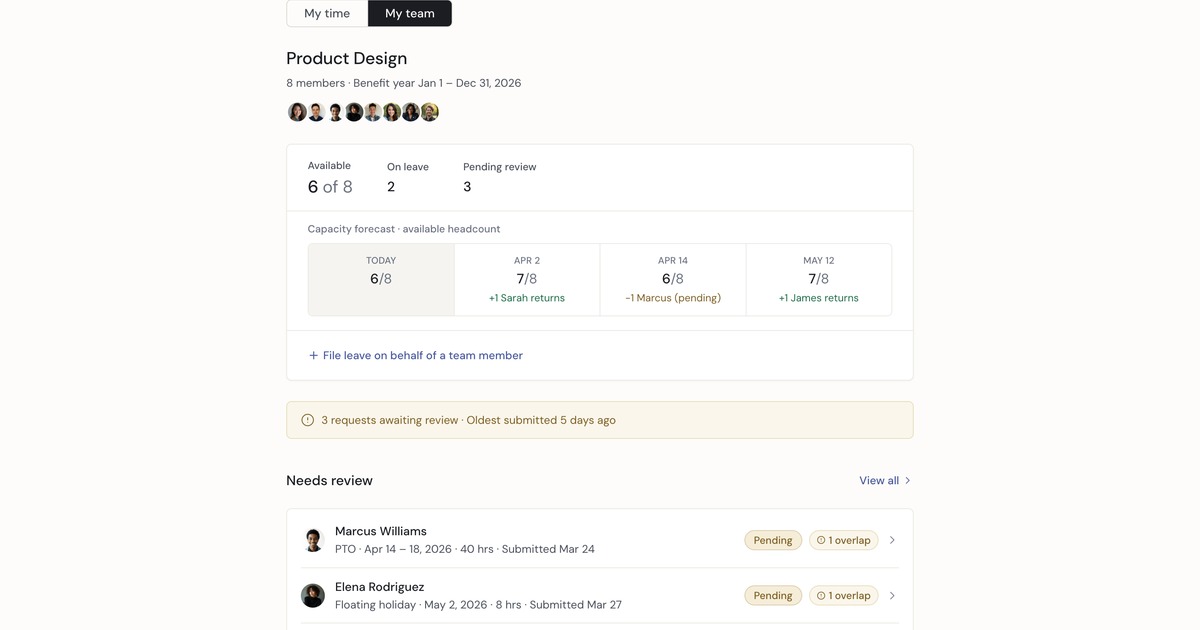Expand Marcus Williams' request with the chevron

(892, 540)
